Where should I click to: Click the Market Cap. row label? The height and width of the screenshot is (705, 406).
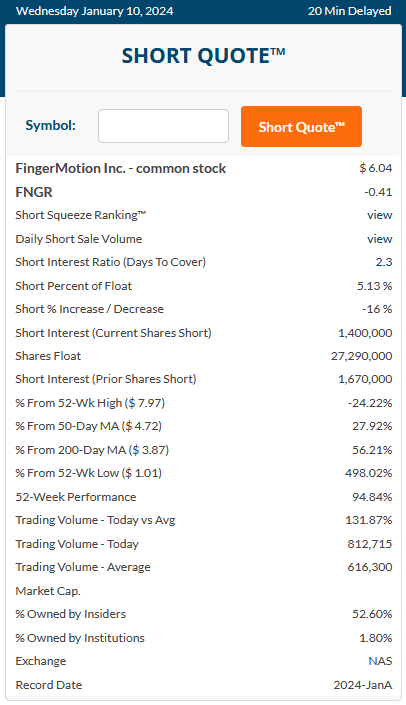(x=48, y=591)
